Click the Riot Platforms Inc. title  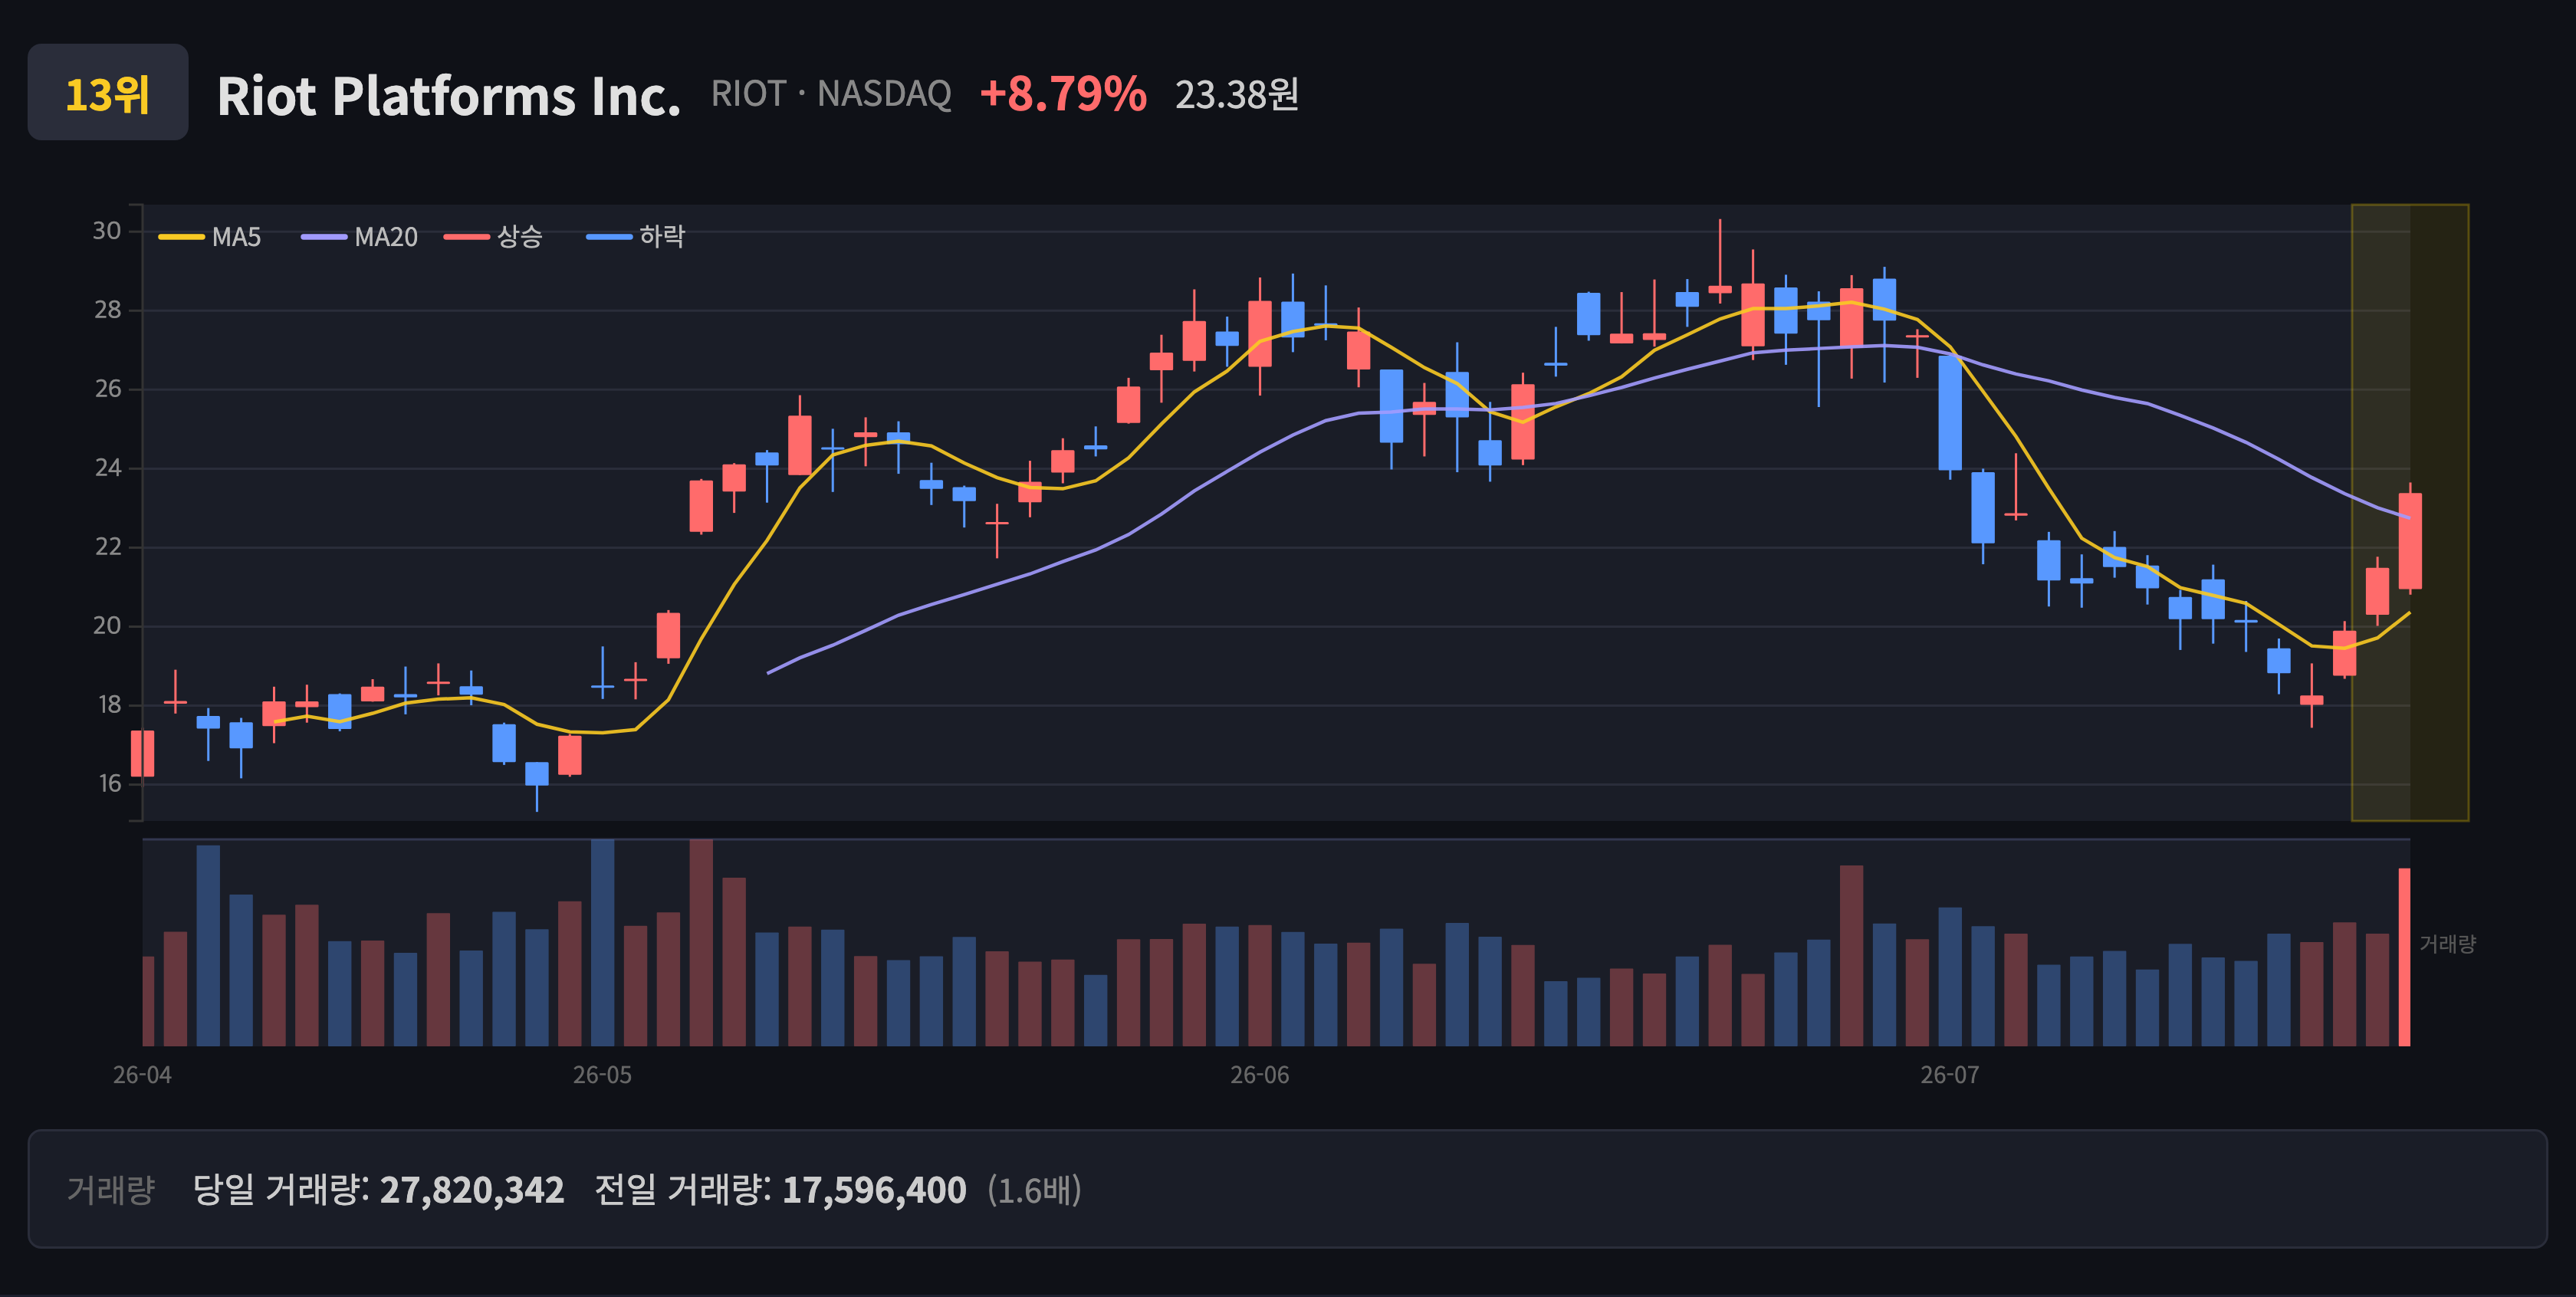(449, 96)
